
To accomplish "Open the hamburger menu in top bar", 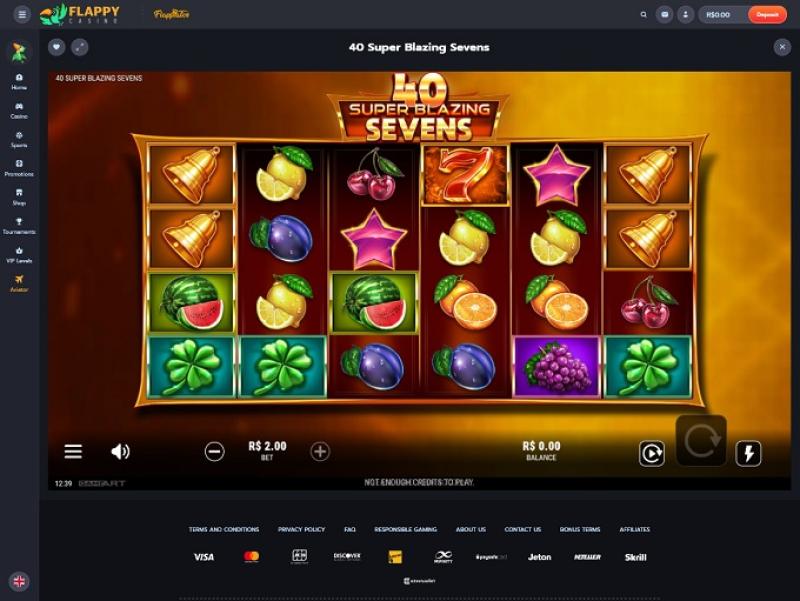I will [22, 15].
